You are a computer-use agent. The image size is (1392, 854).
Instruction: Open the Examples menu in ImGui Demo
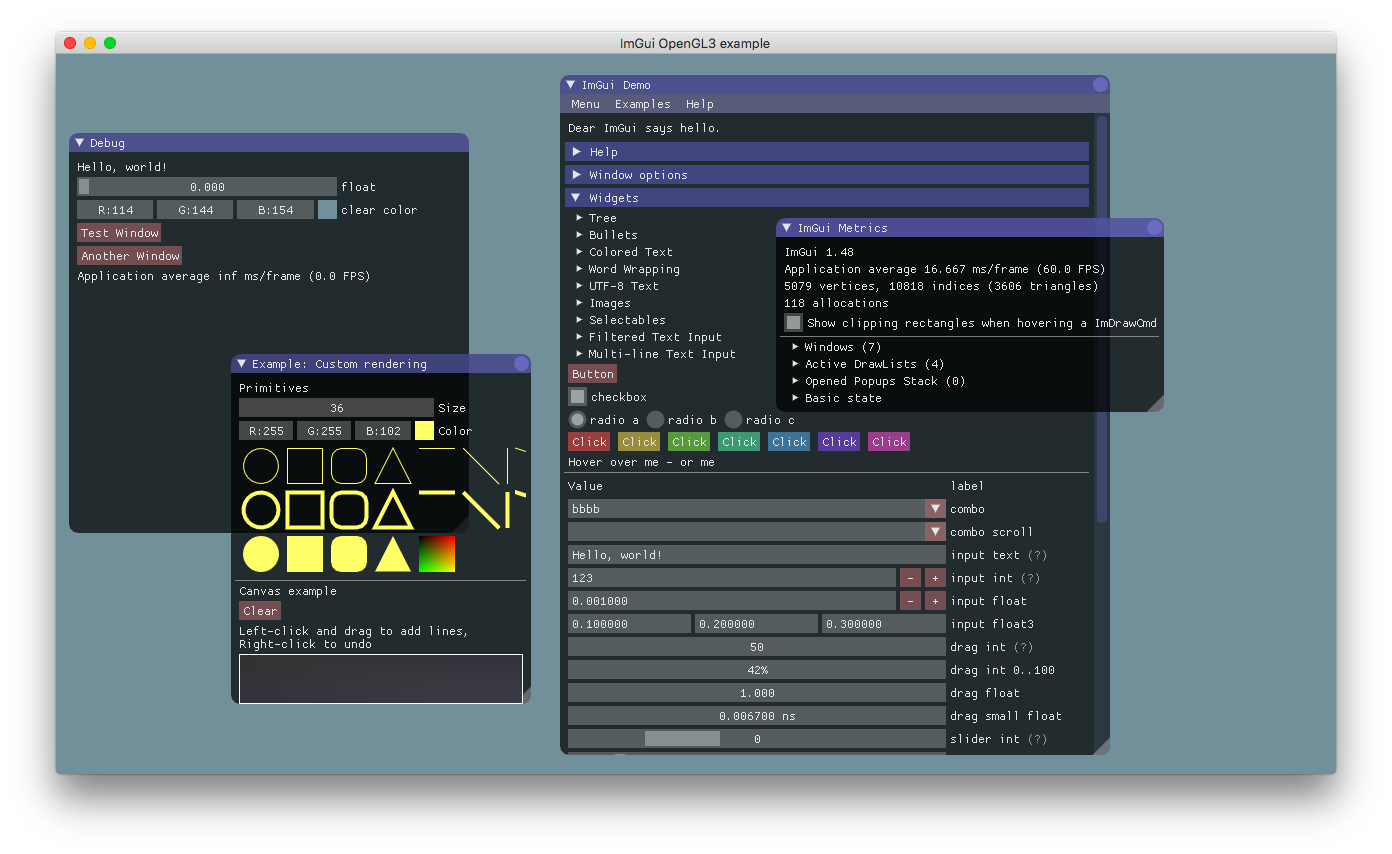pyautogui.click(x=642, y=104)
